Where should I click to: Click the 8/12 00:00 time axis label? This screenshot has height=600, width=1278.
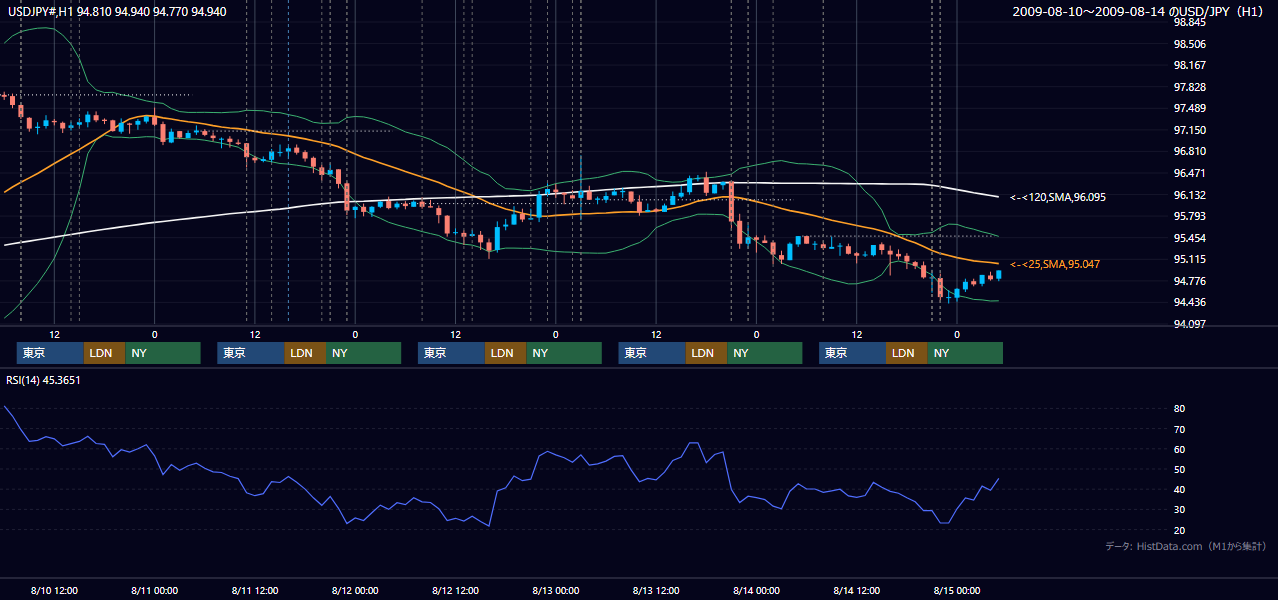(355, 590)
